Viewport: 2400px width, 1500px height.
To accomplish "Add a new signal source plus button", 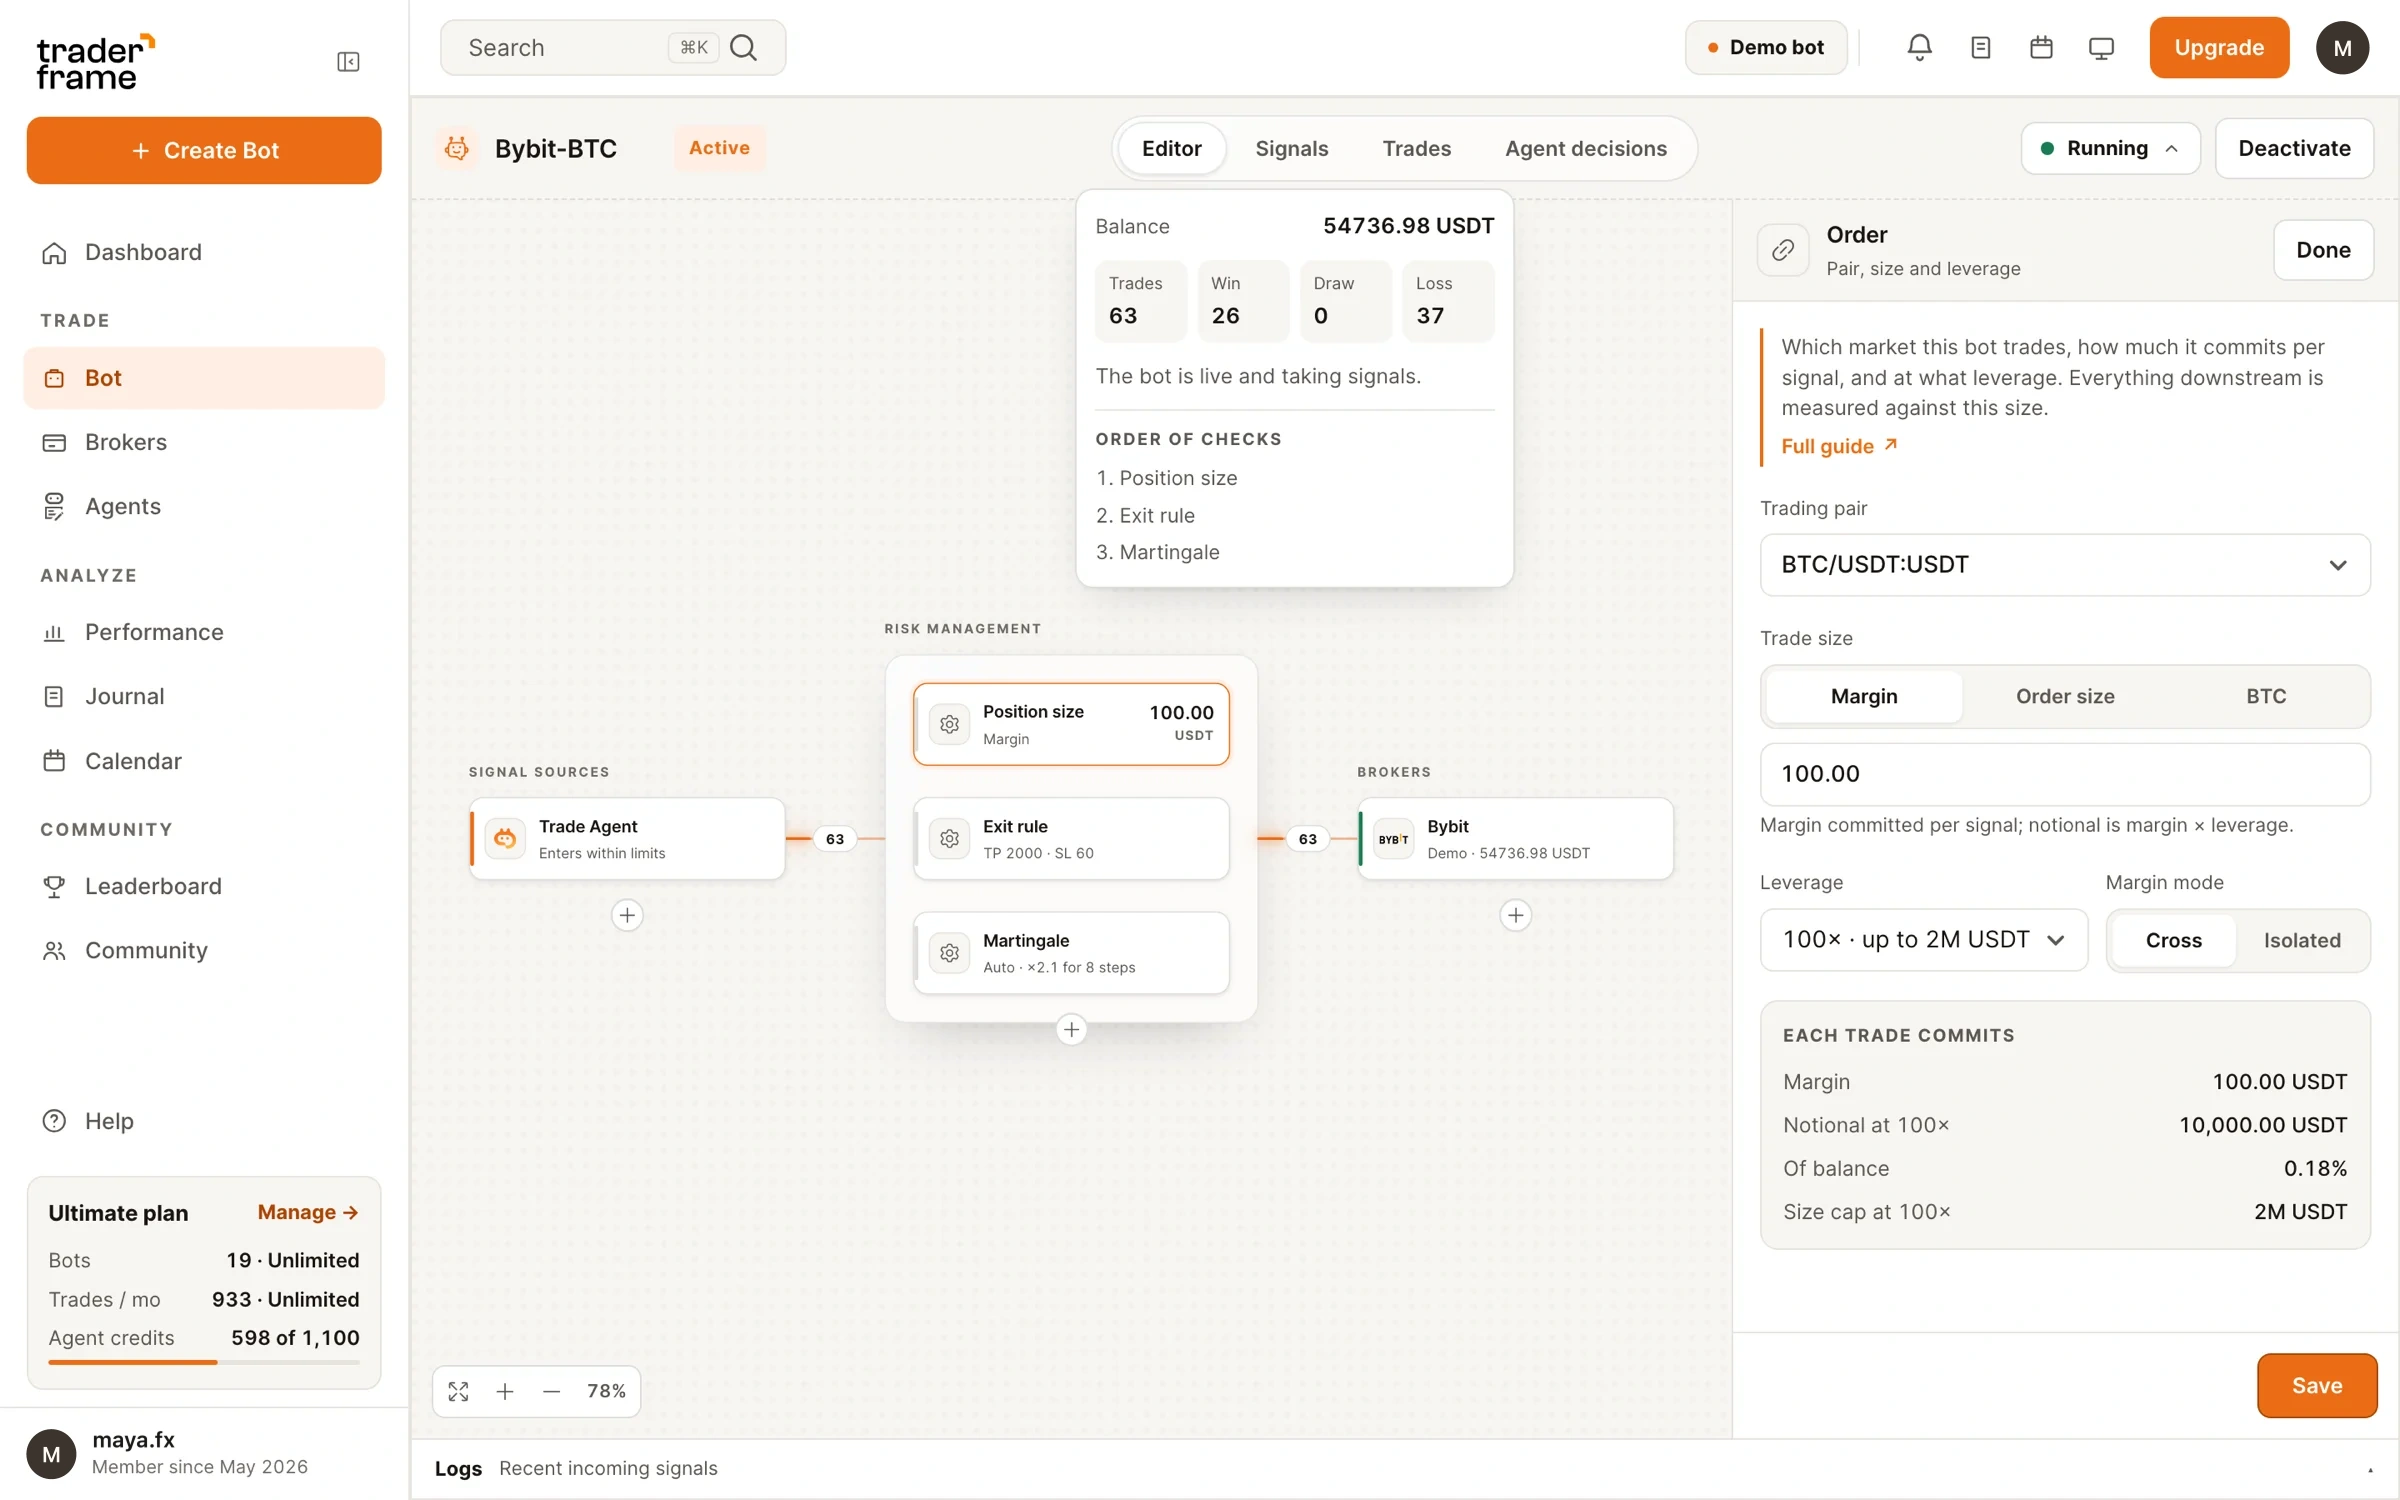I will coord(627,915).
